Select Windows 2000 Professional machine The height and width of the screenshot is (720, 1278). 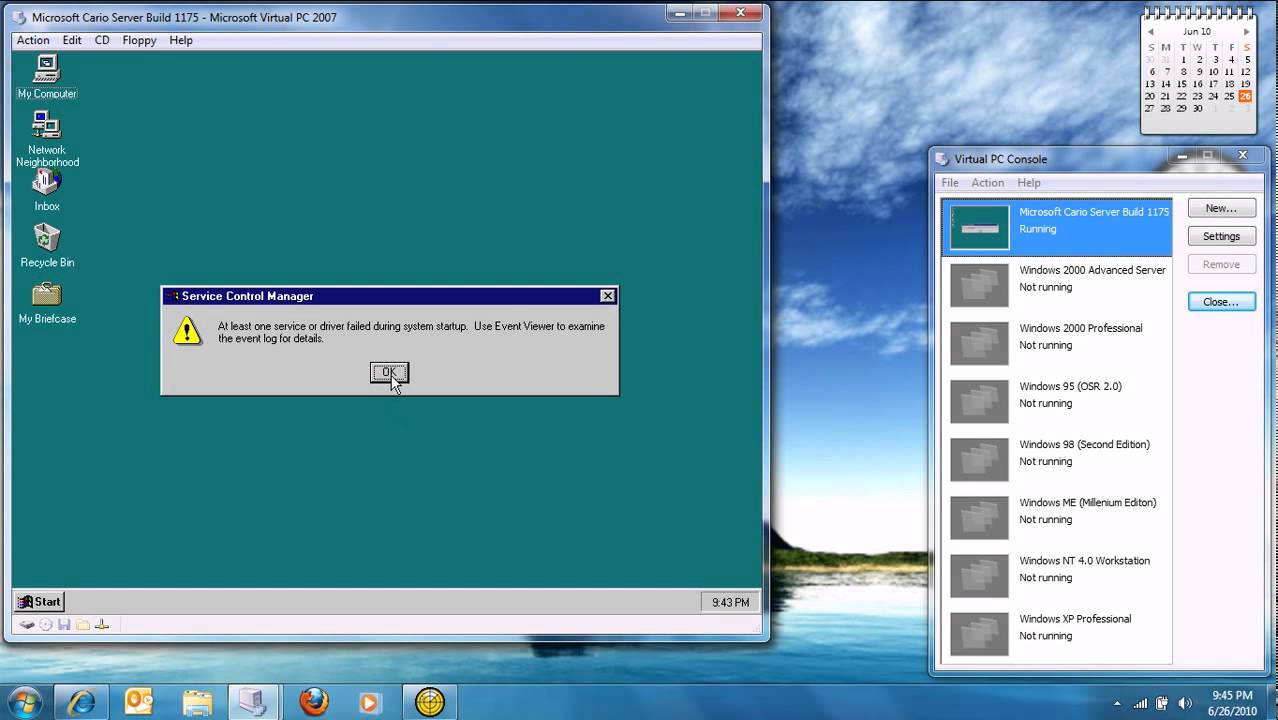click(x=1057, y=344)
